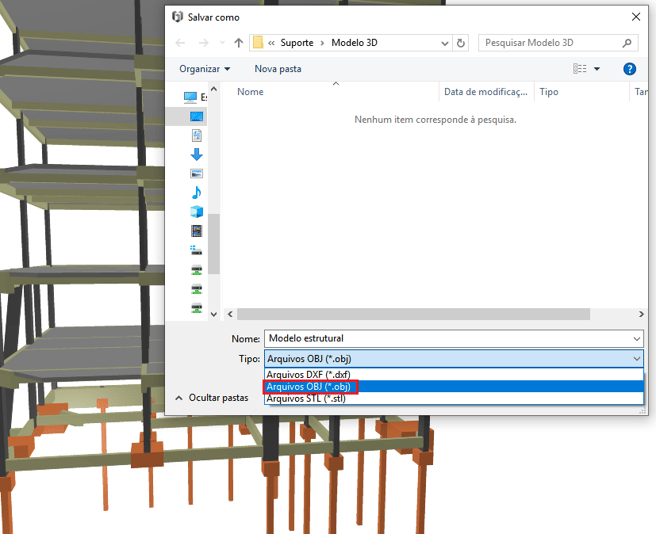Create a folder with Nova pasta
The height and width of the screenshot is (534, 656).
(277, 69)
